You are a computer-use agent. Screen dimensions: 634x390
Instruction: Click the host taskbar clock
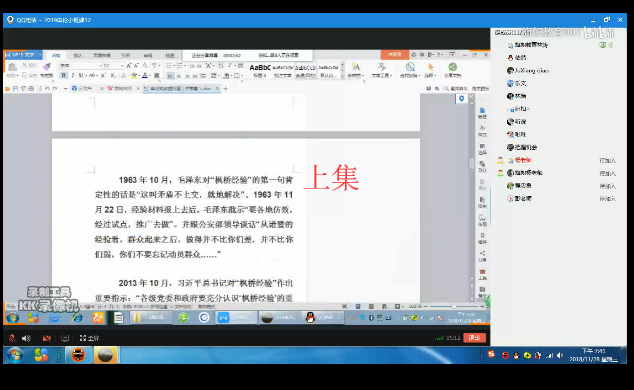(x=594, y=355)
